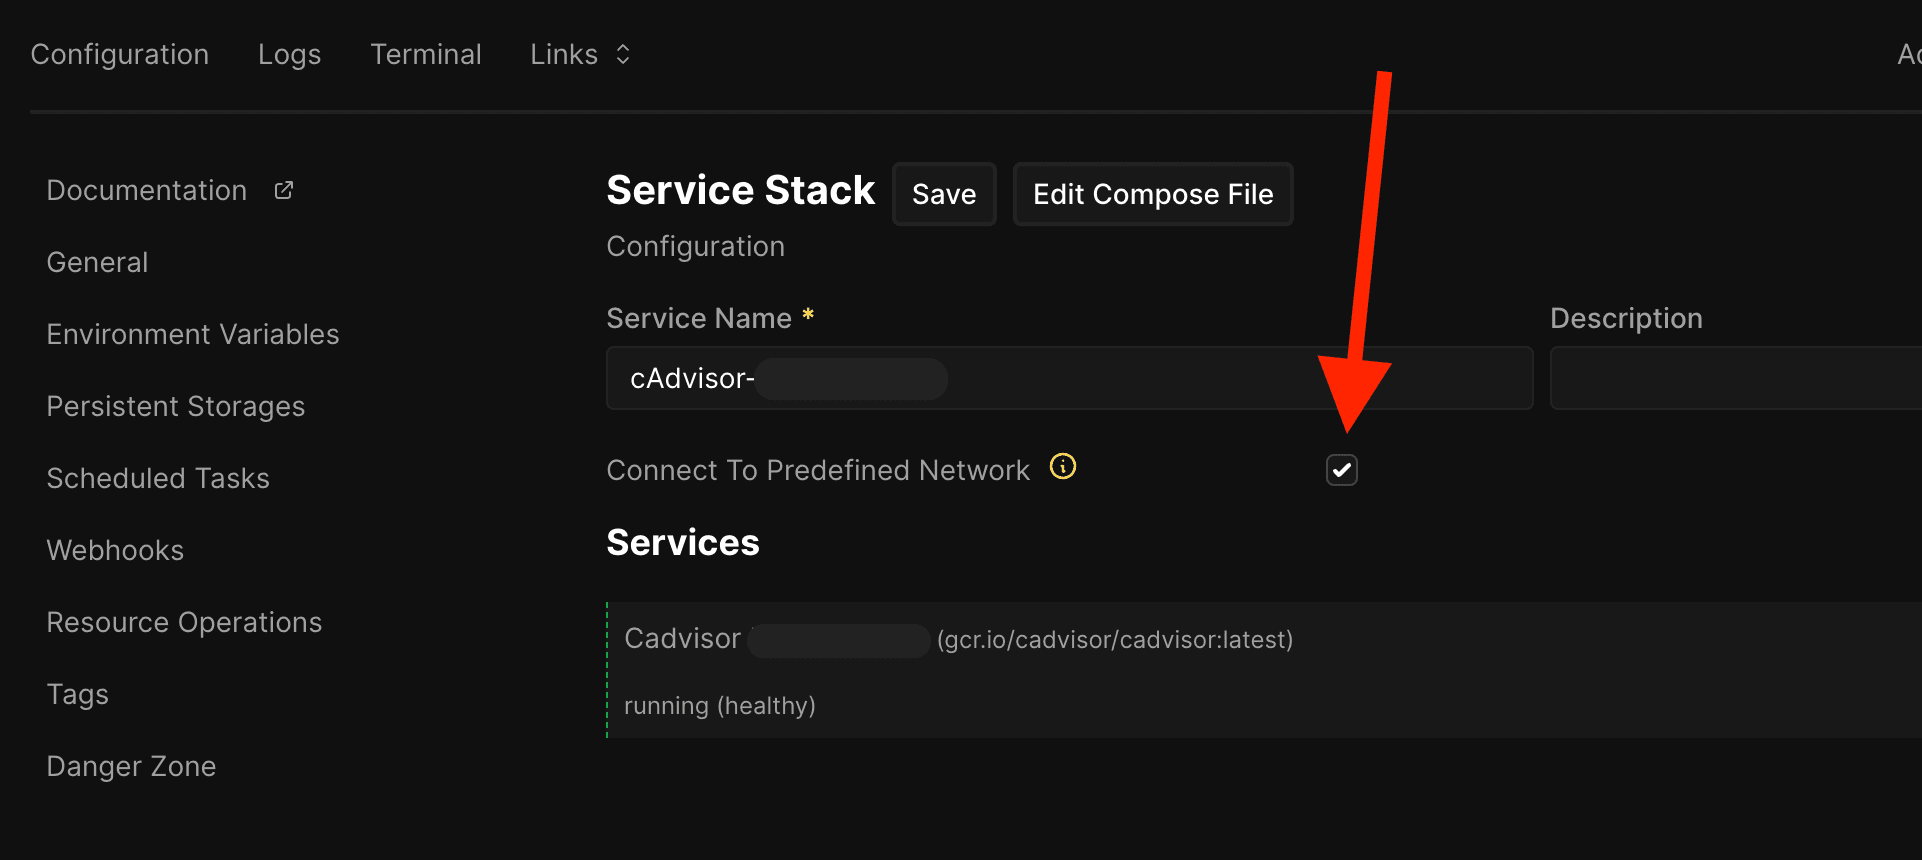
Task: Open the Scheduled Tasks section
Action: (x=158, y=478)
